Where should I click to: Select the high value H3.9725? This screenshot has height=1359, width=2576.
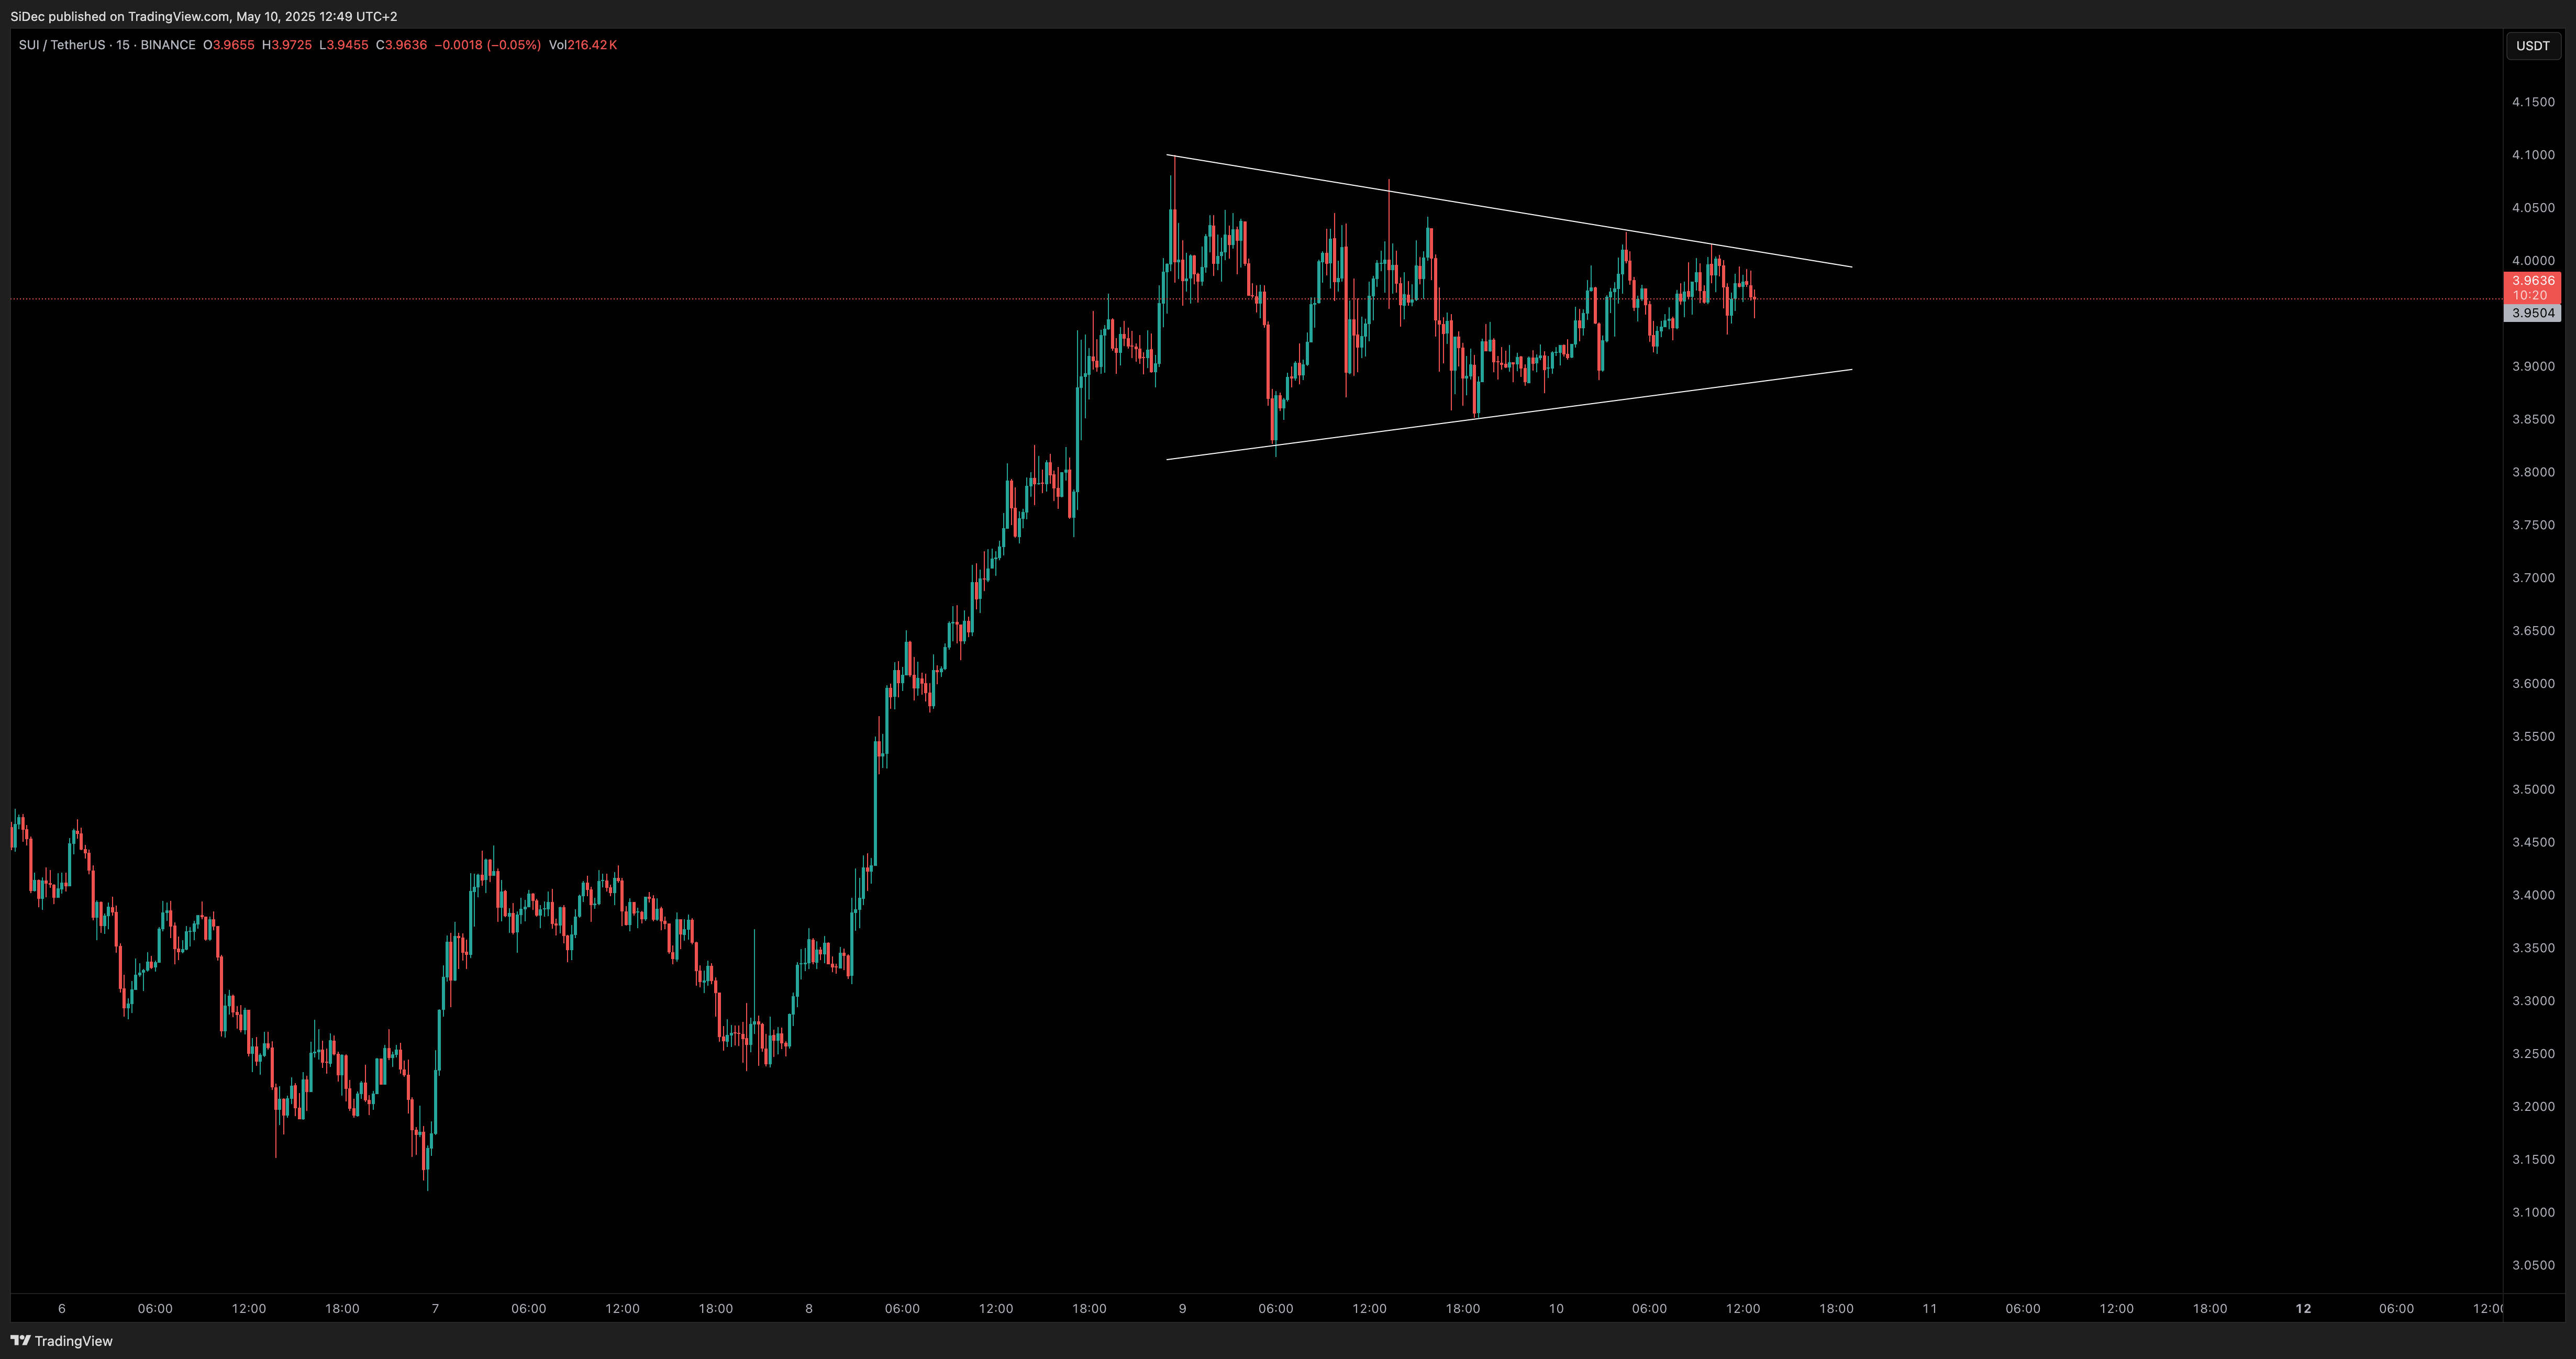click(287, 45)
